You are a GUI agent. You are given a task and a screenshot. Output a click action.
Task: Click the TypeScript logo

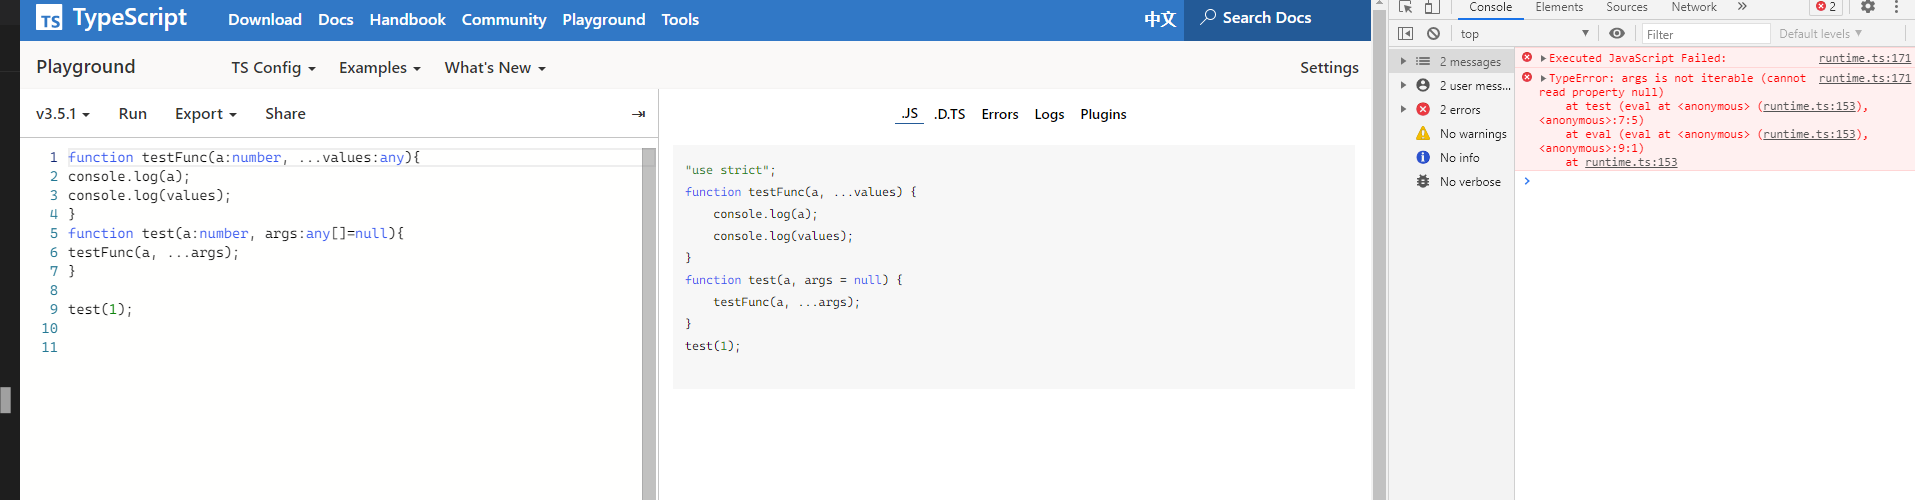click(x=111, y=18)
